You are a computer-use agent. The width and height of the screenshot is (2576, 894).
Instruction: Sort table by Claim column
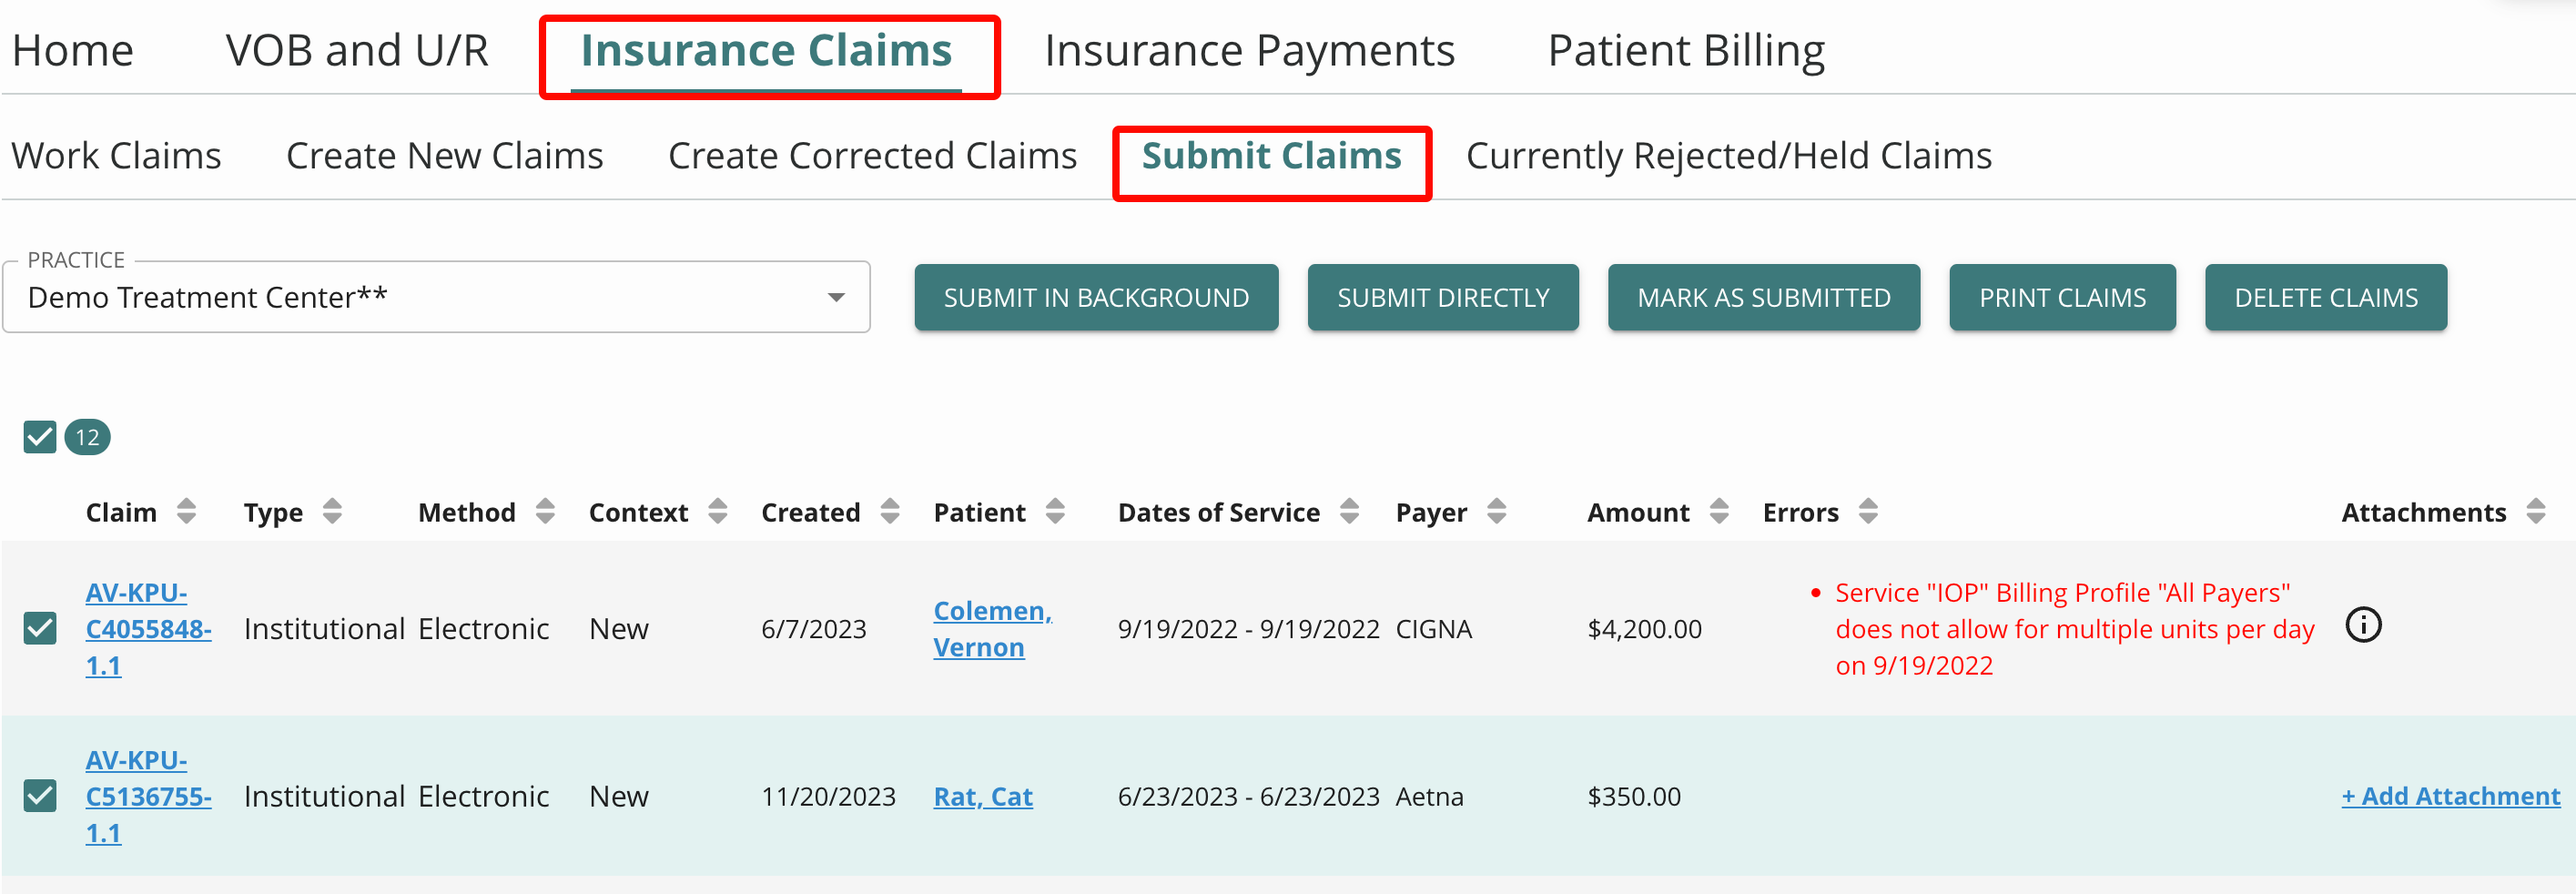pyautogui.click(x=186, y=511)
